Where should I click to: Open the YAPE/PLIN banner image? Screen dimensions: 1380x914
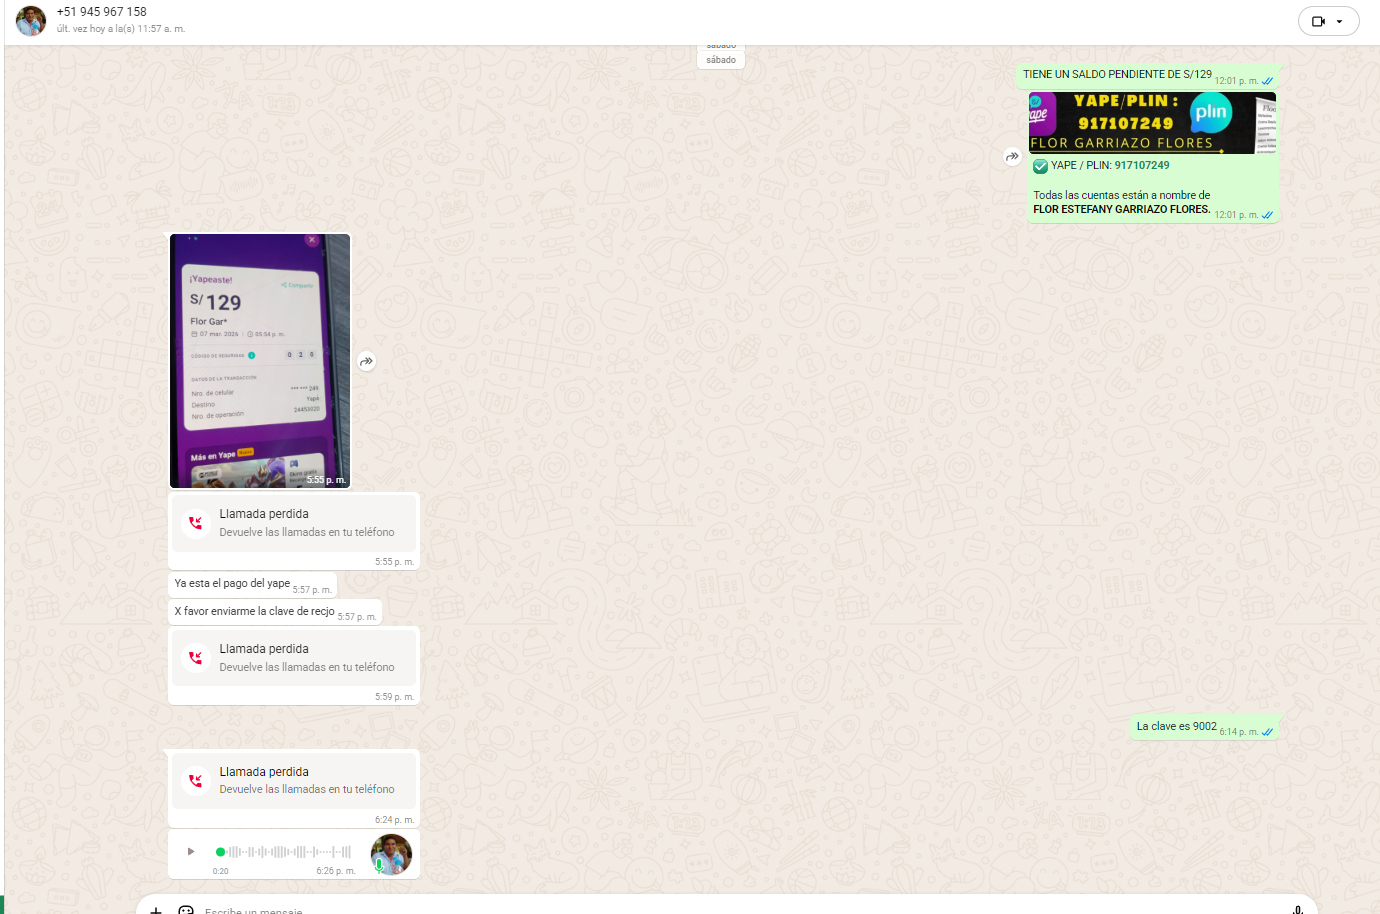(x=1152, y=123)
